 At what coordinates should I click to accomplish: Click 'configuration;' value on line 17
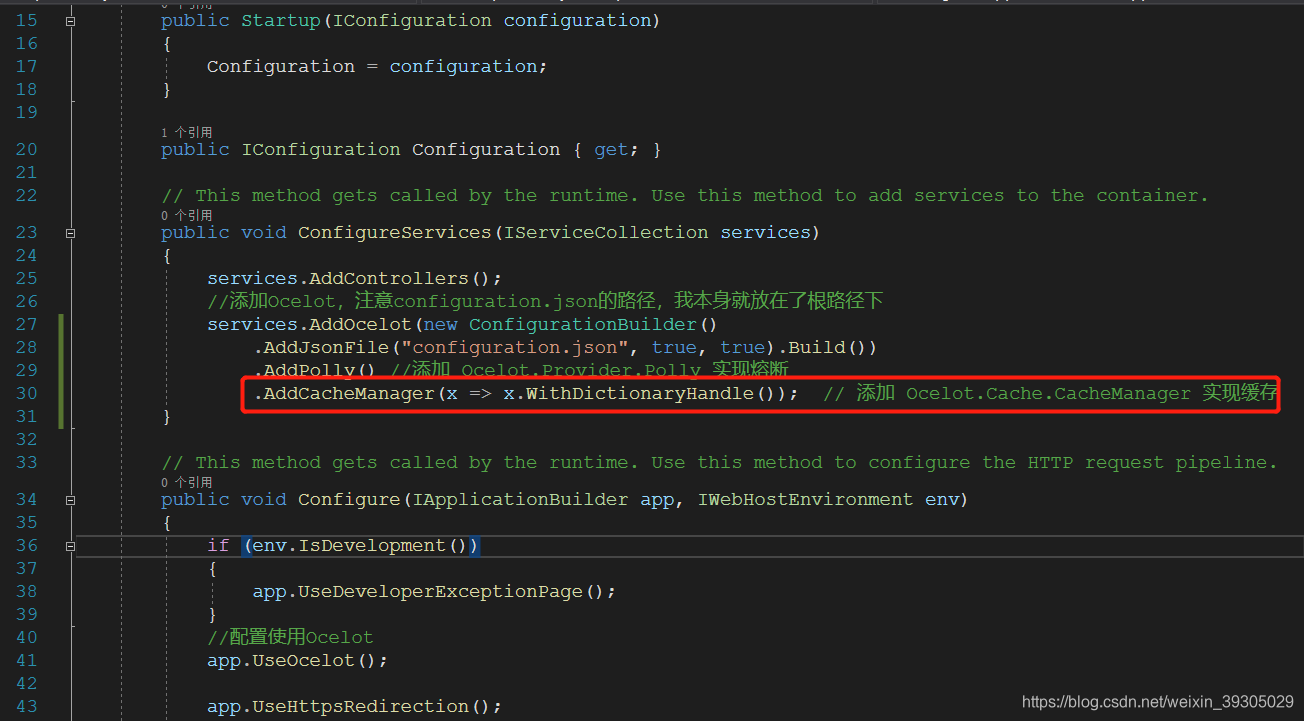click(469, 66)
